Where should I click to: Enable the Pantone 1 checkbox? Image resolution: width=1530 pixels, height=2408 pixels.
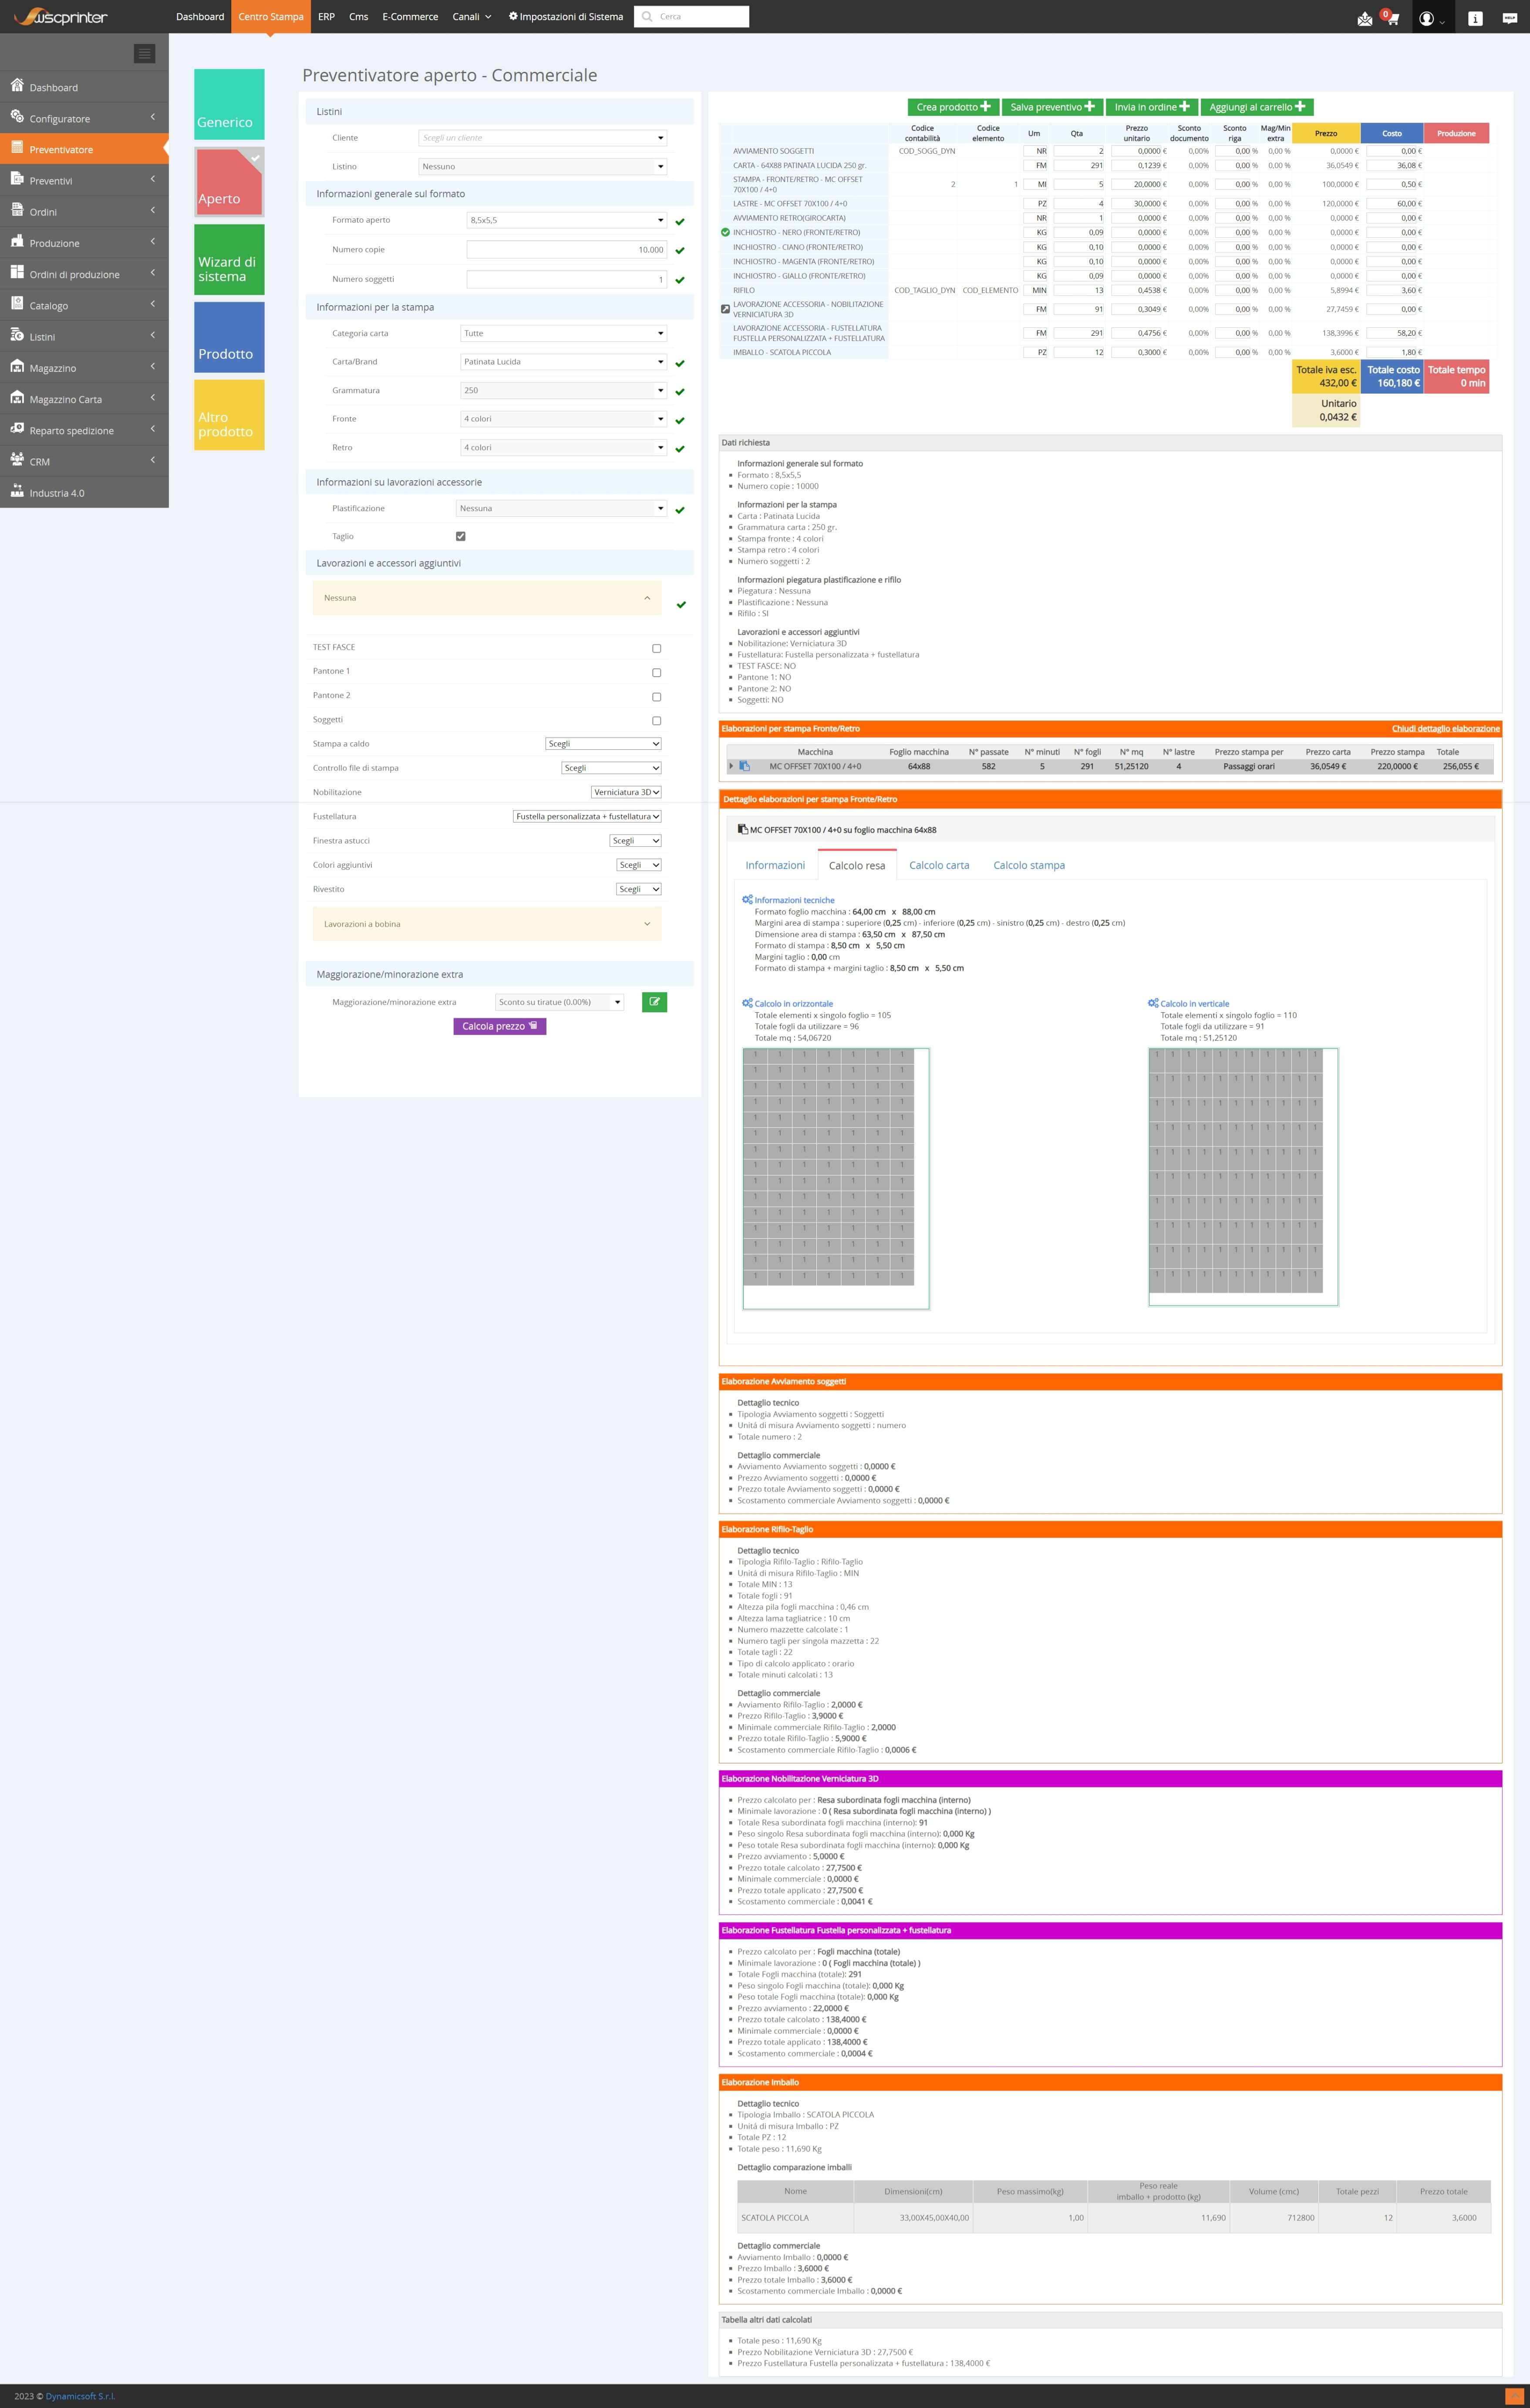(656, 672)
